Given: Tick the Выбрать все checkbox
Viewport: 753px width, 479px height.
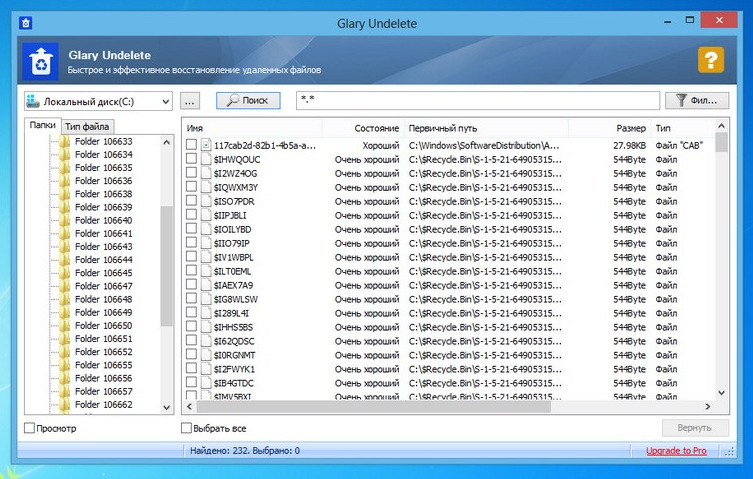Looking at the screenshot, I should tap(186, 428).
